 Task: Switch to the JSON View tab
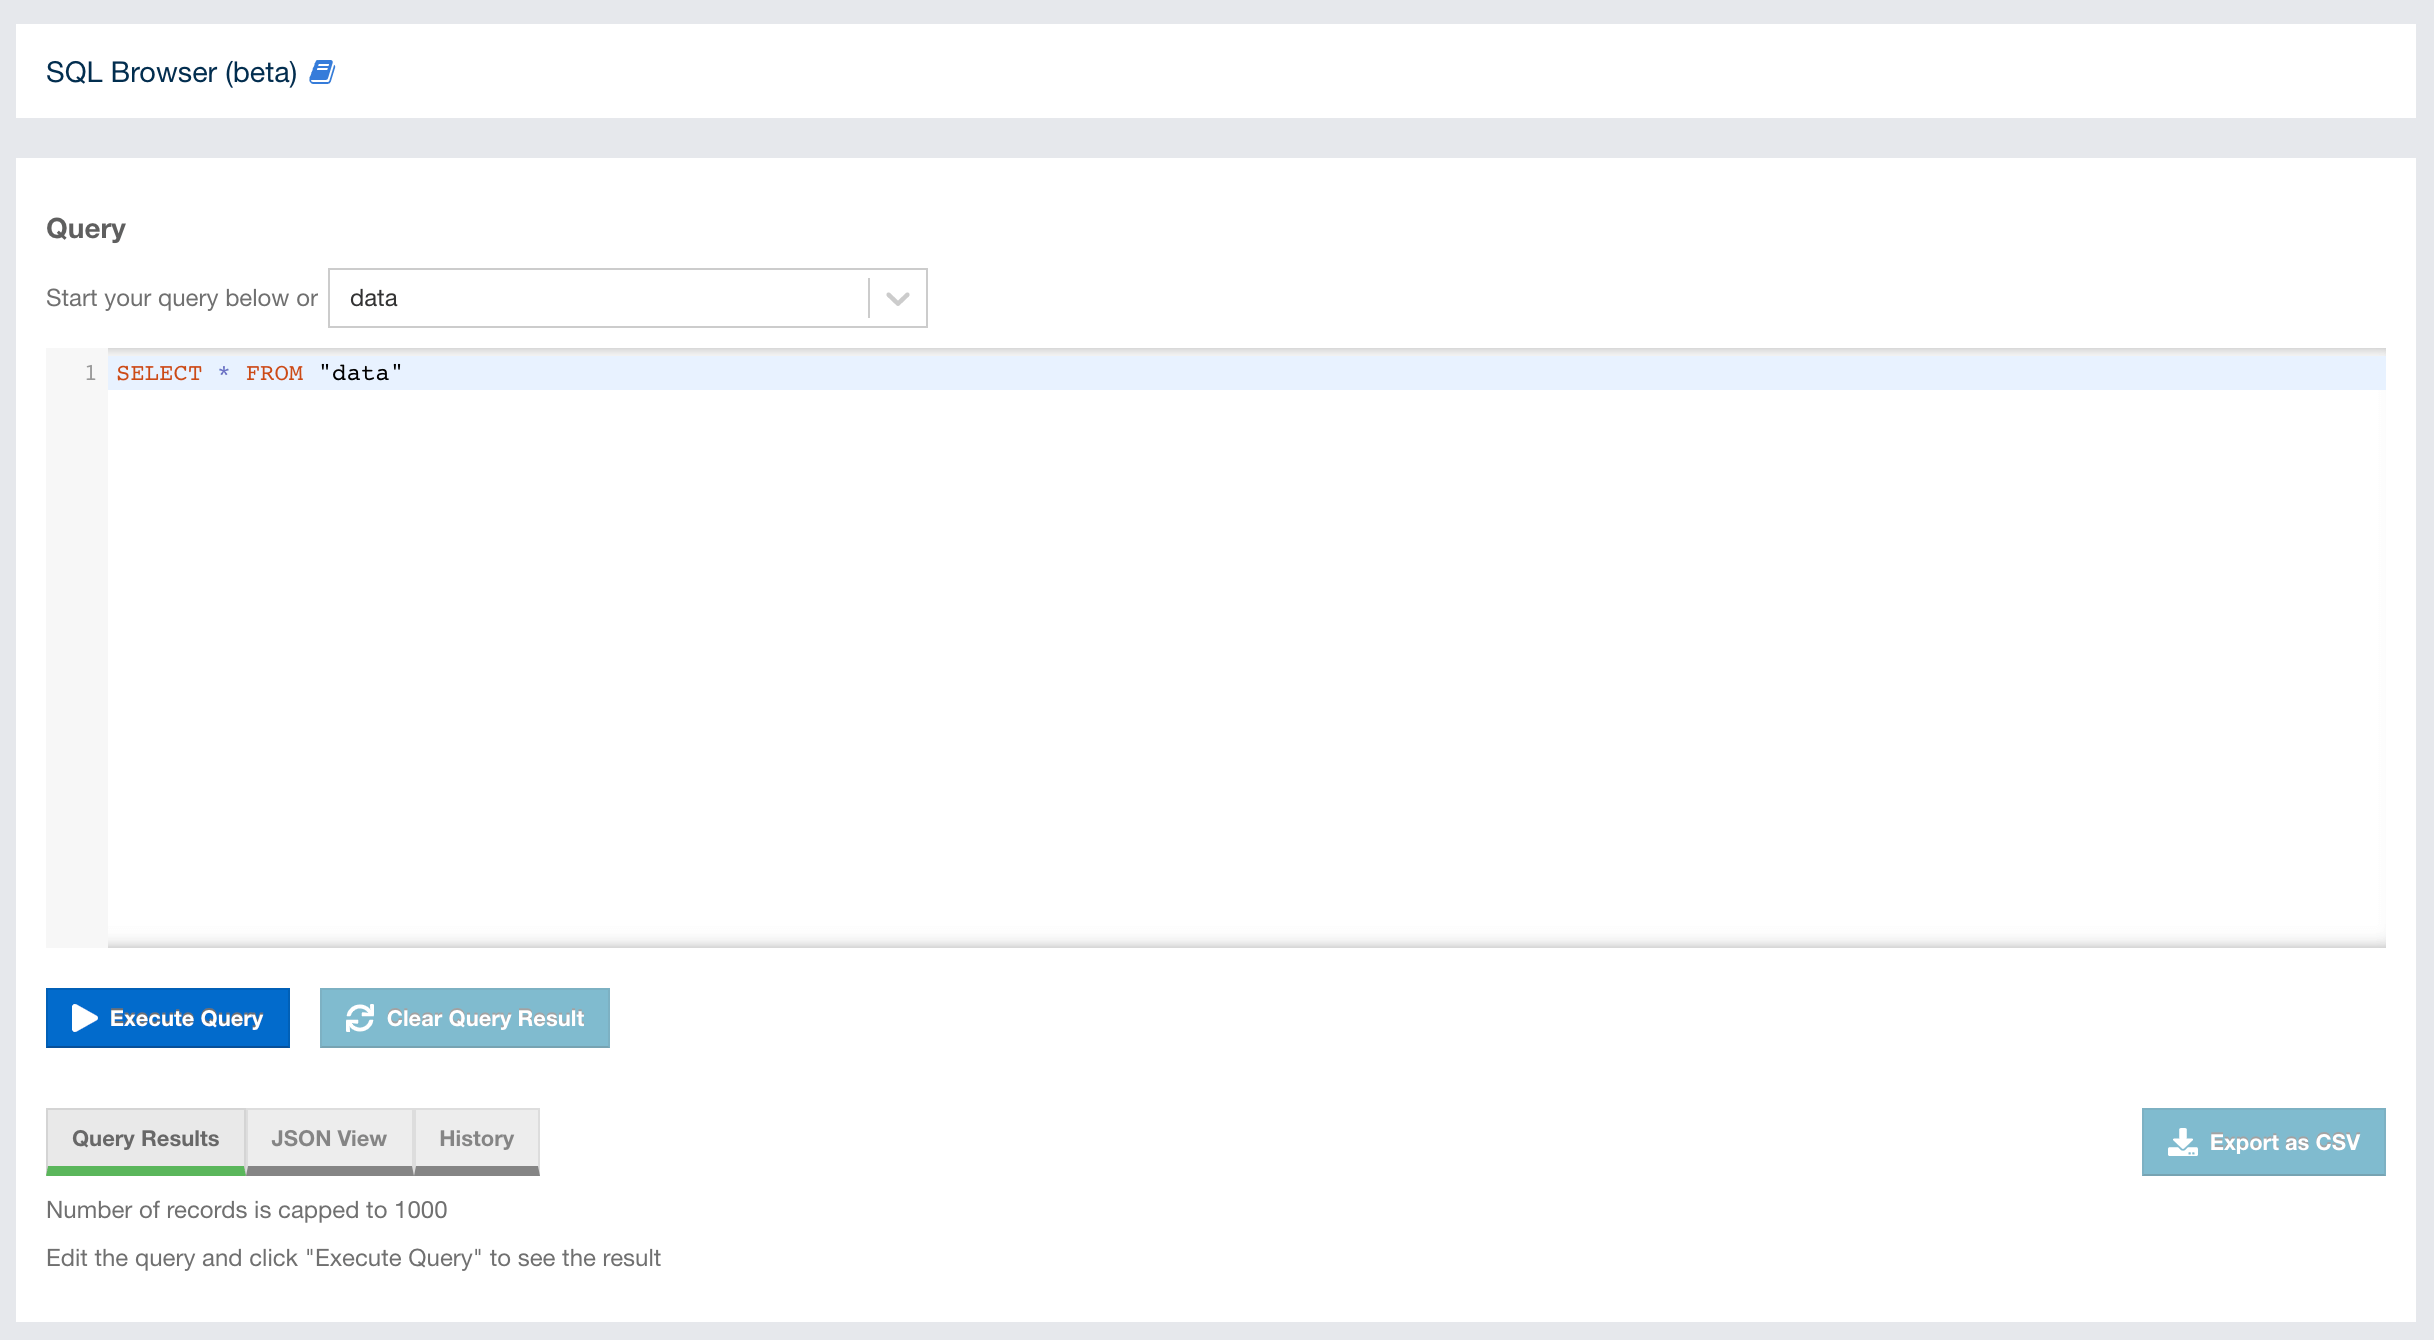[x=329, y=1139]
